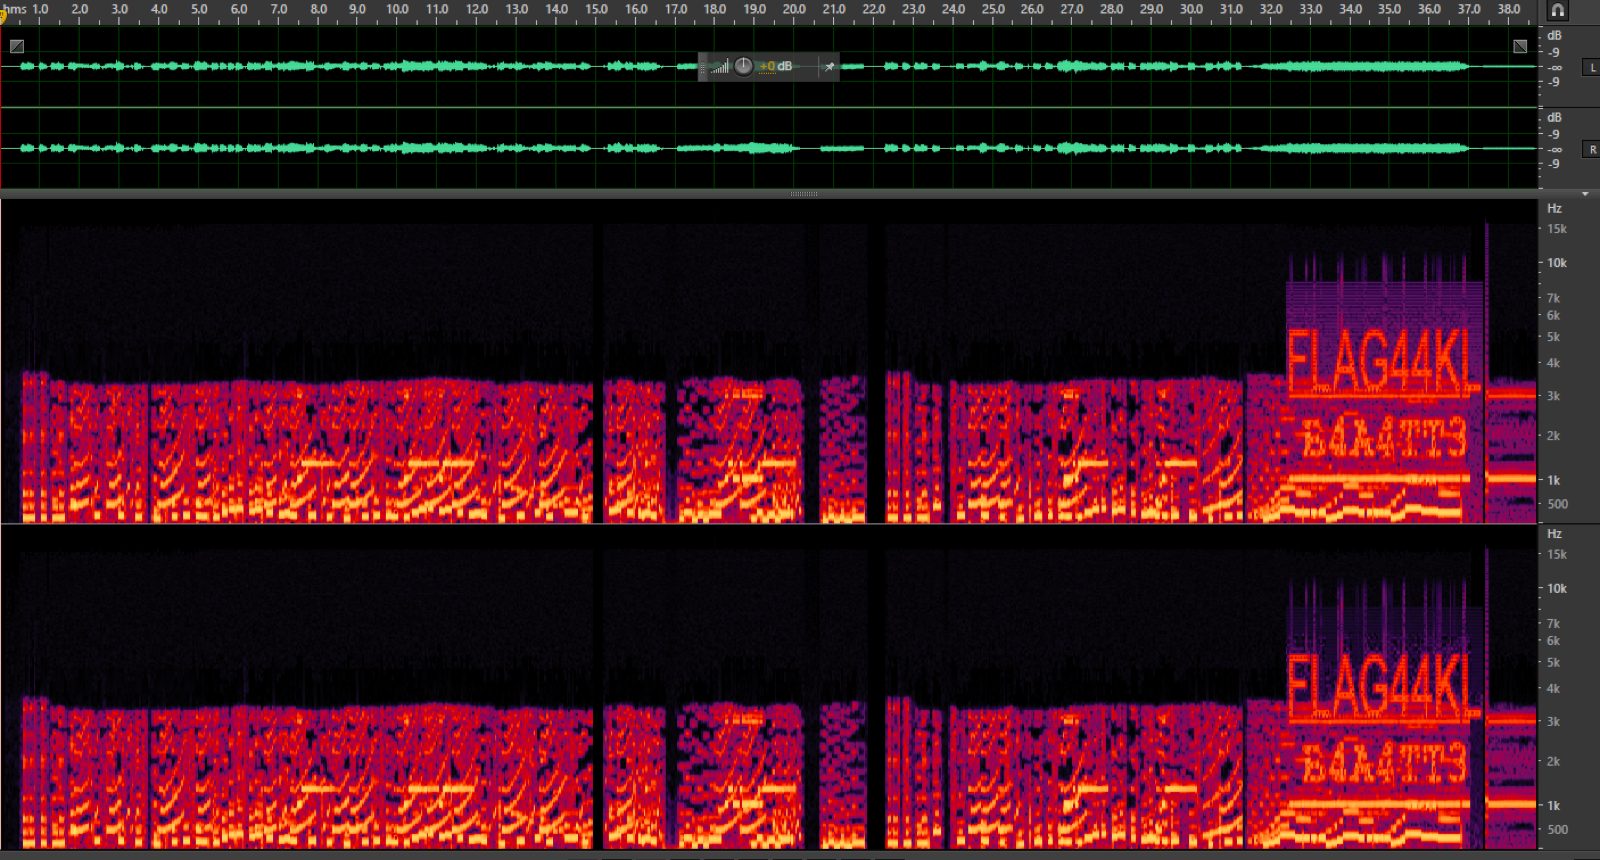The height and width of the screenshot is (860, 1600).
Task: Click the hms time format label
Action: click(x=15, y=9)
